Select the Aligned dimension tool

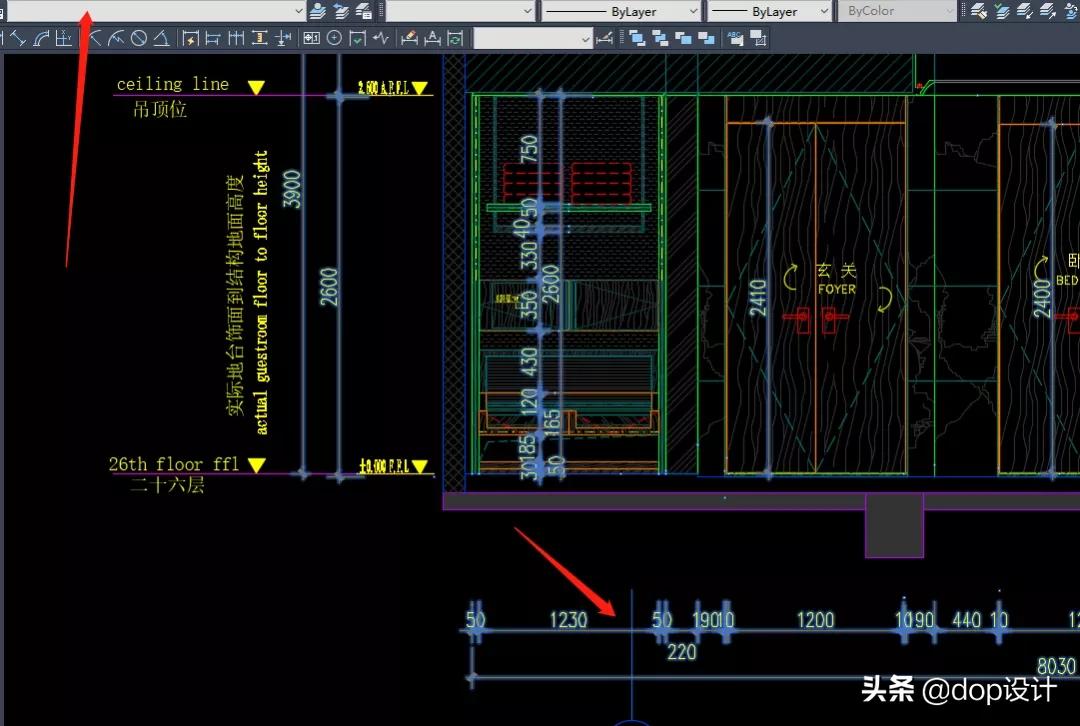click(x=18, y=39)
